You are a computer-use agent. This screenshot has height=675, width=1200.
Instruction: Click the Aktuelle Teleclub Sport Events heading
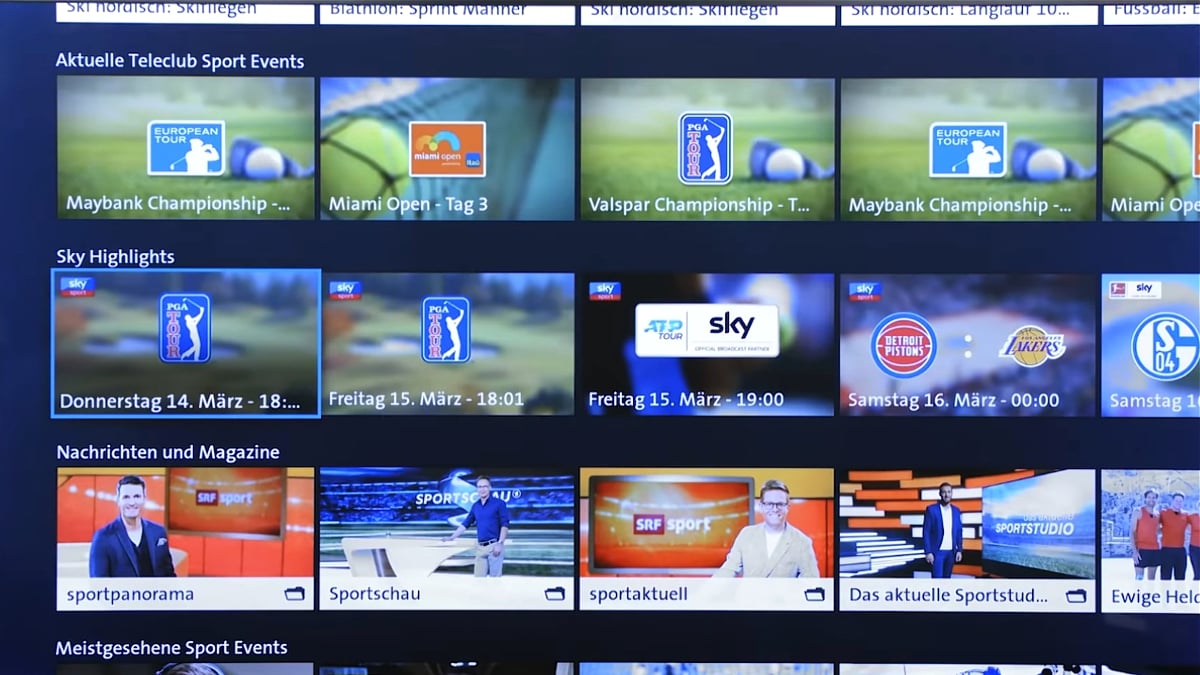(x=180, y=61)
